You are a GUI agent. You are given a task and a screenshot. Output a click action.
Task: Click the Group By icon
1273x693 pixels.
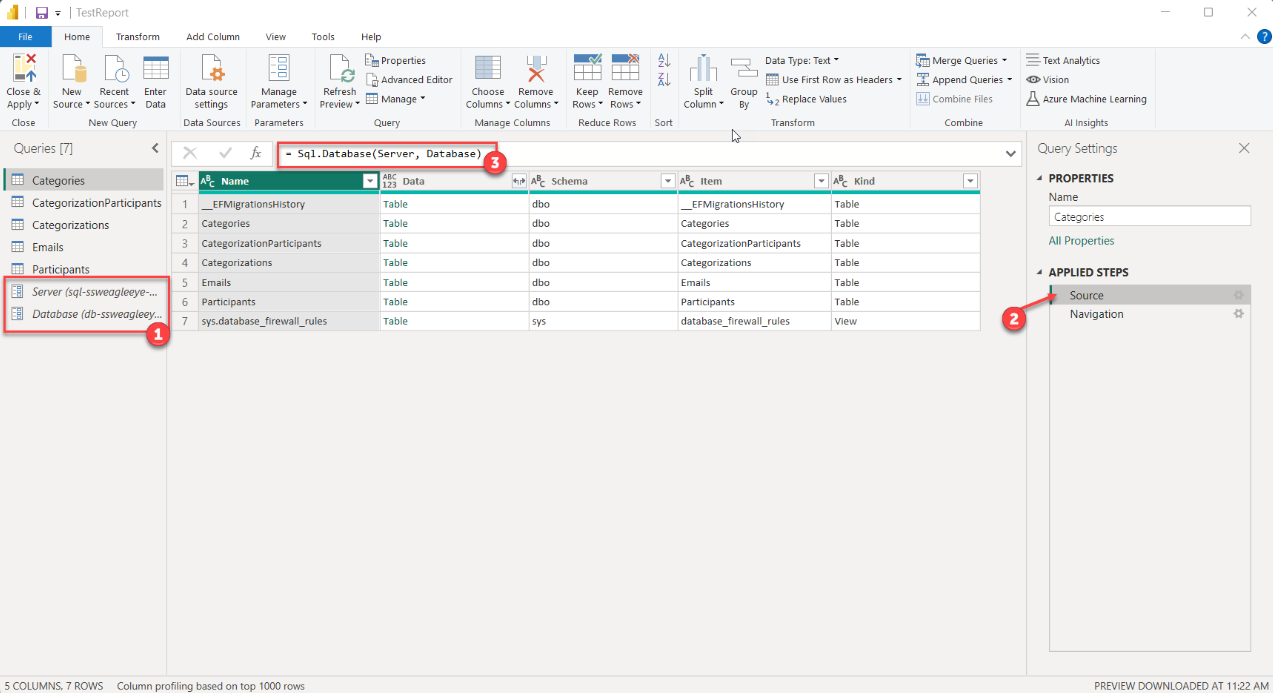(x=743, y=70)
